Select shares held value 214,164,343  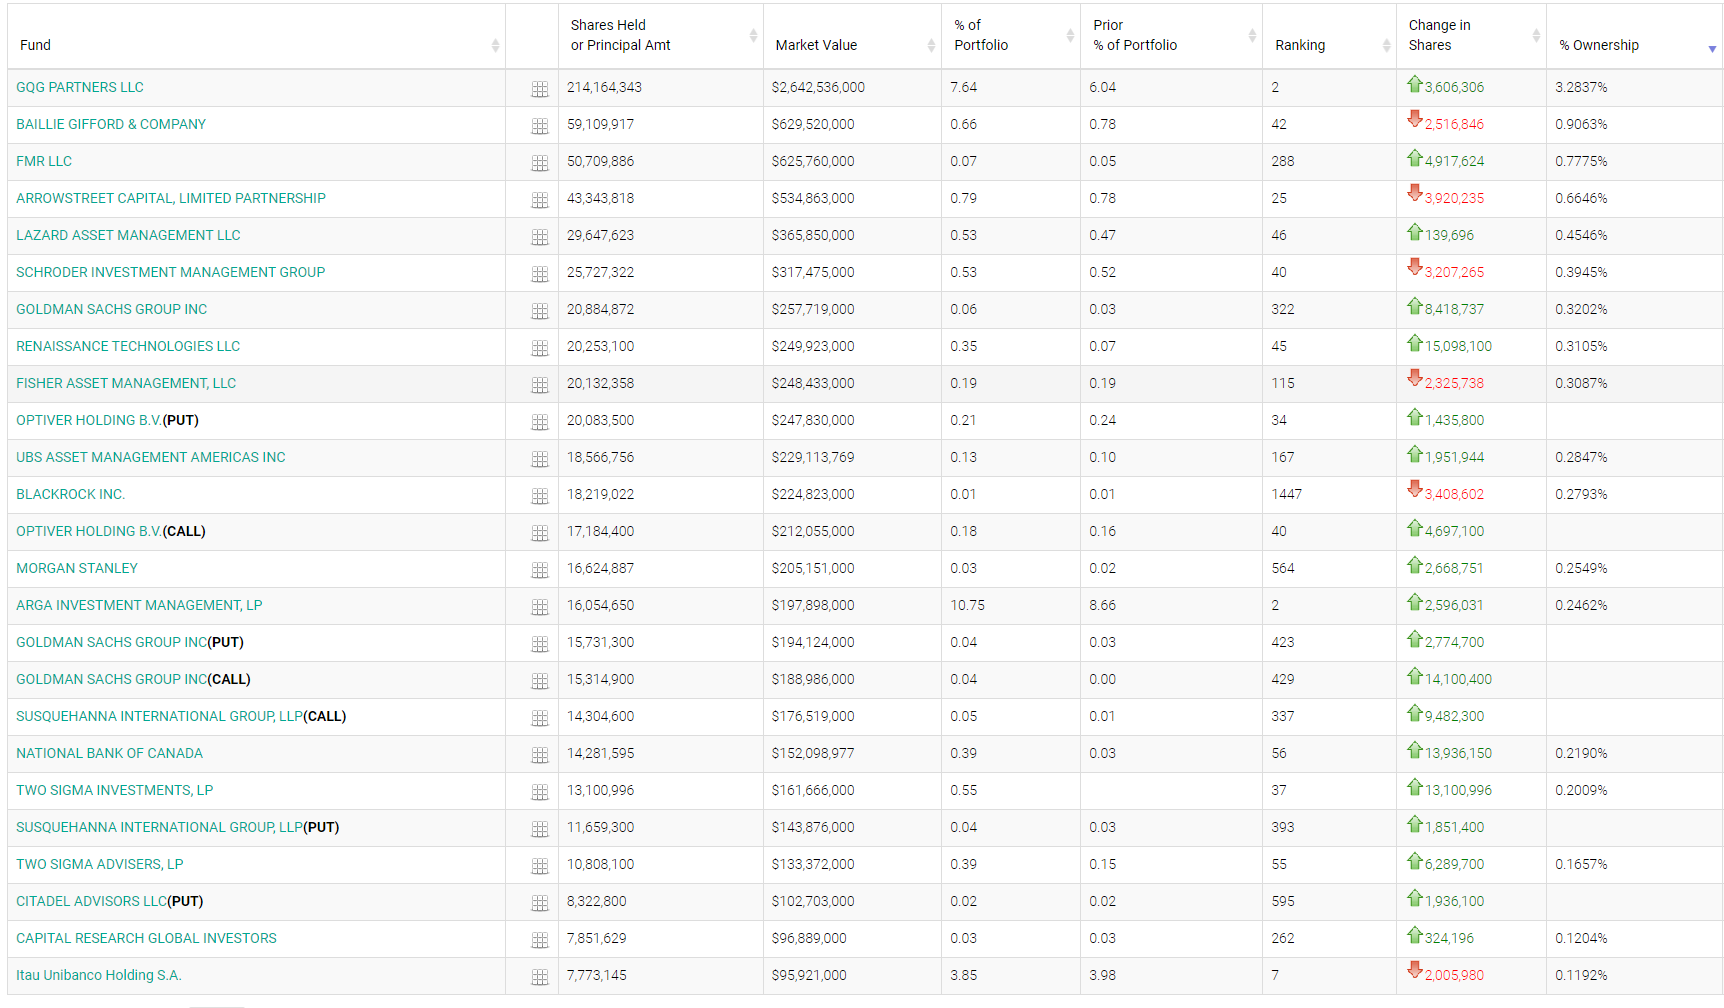[604, 87]
